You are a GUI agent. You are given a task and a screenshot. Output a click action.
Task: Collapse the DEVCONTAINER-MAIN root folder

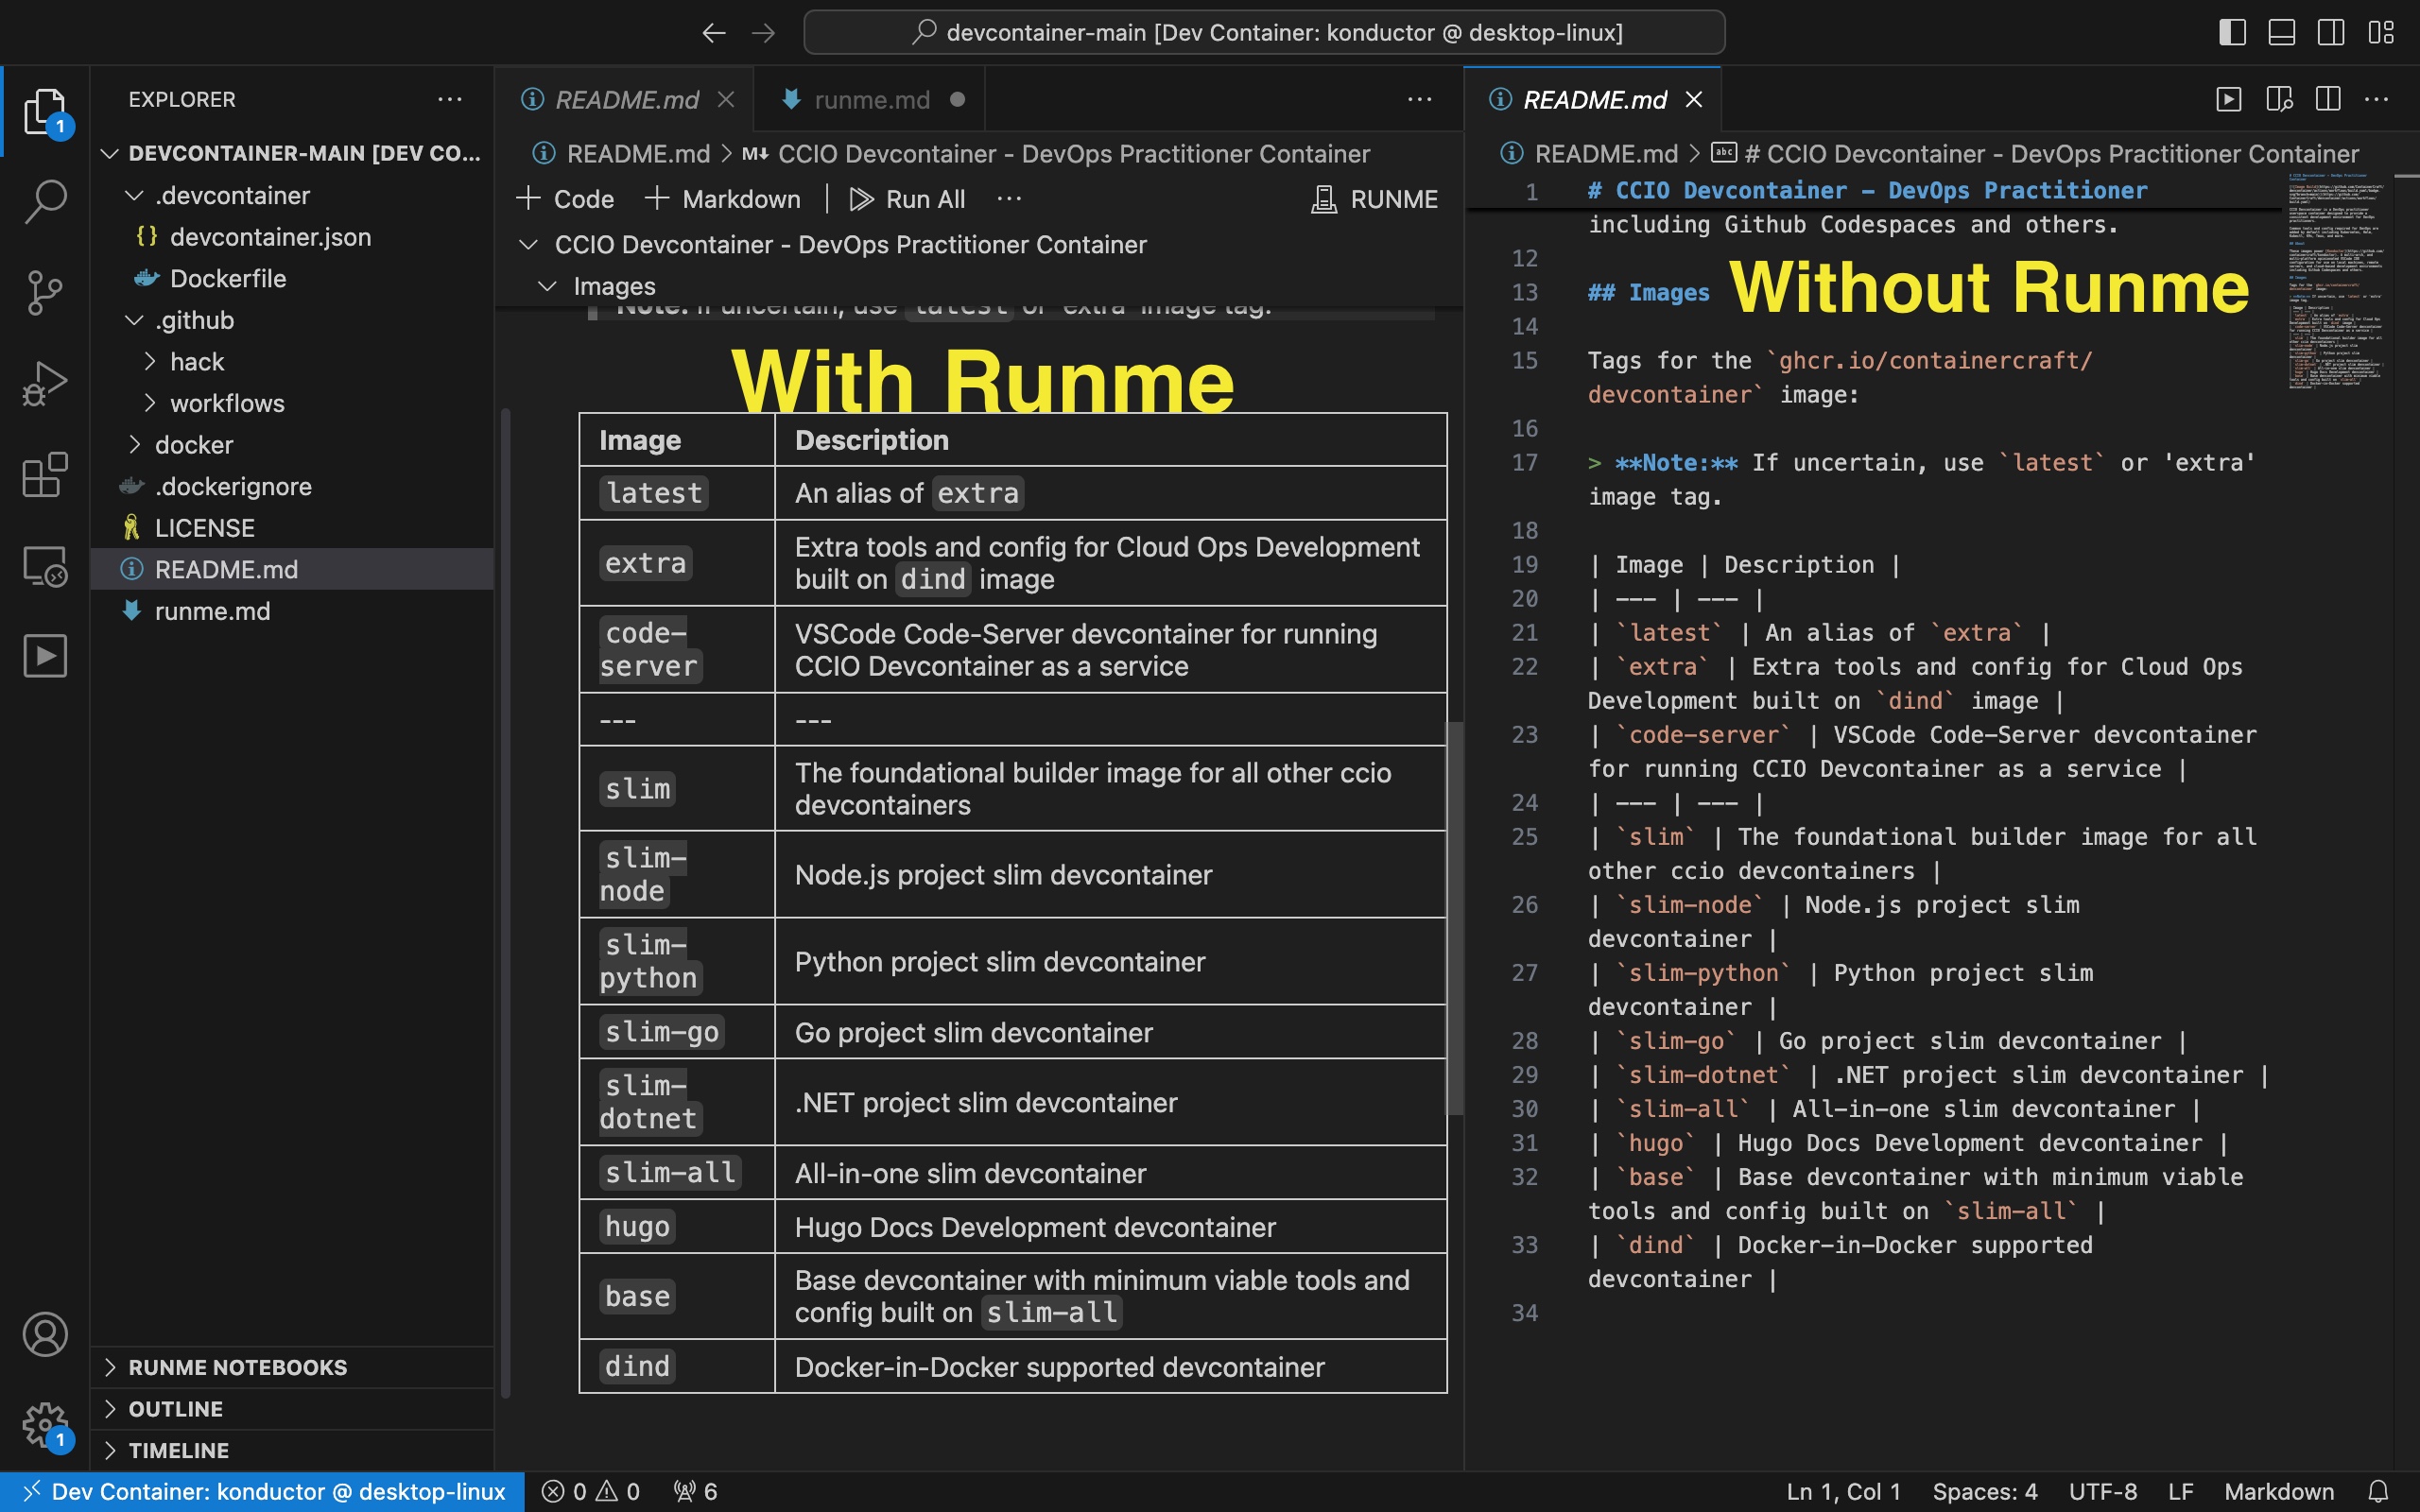pos(110,153)
